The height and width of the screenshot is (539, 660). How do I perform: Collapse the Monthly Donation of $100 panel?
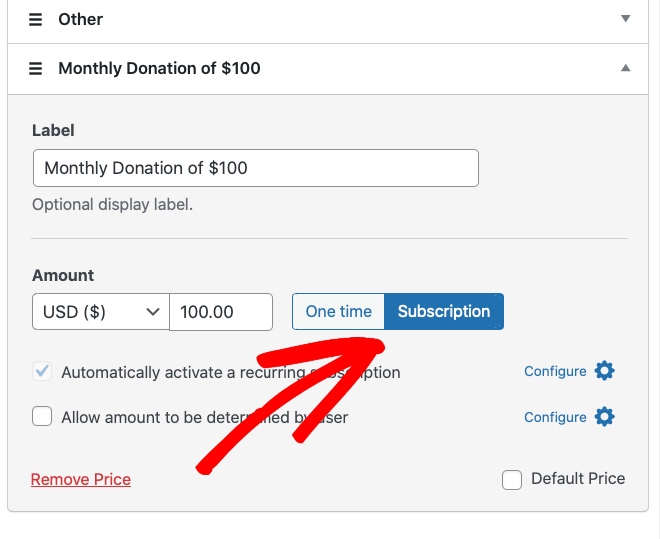626,69
